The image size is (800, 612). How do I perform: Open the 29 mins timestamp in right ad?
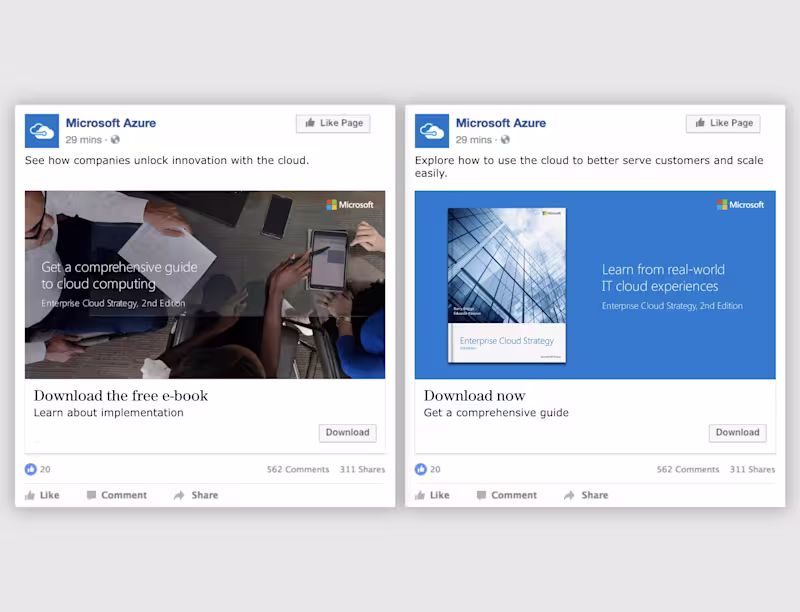tap(473, 140)
